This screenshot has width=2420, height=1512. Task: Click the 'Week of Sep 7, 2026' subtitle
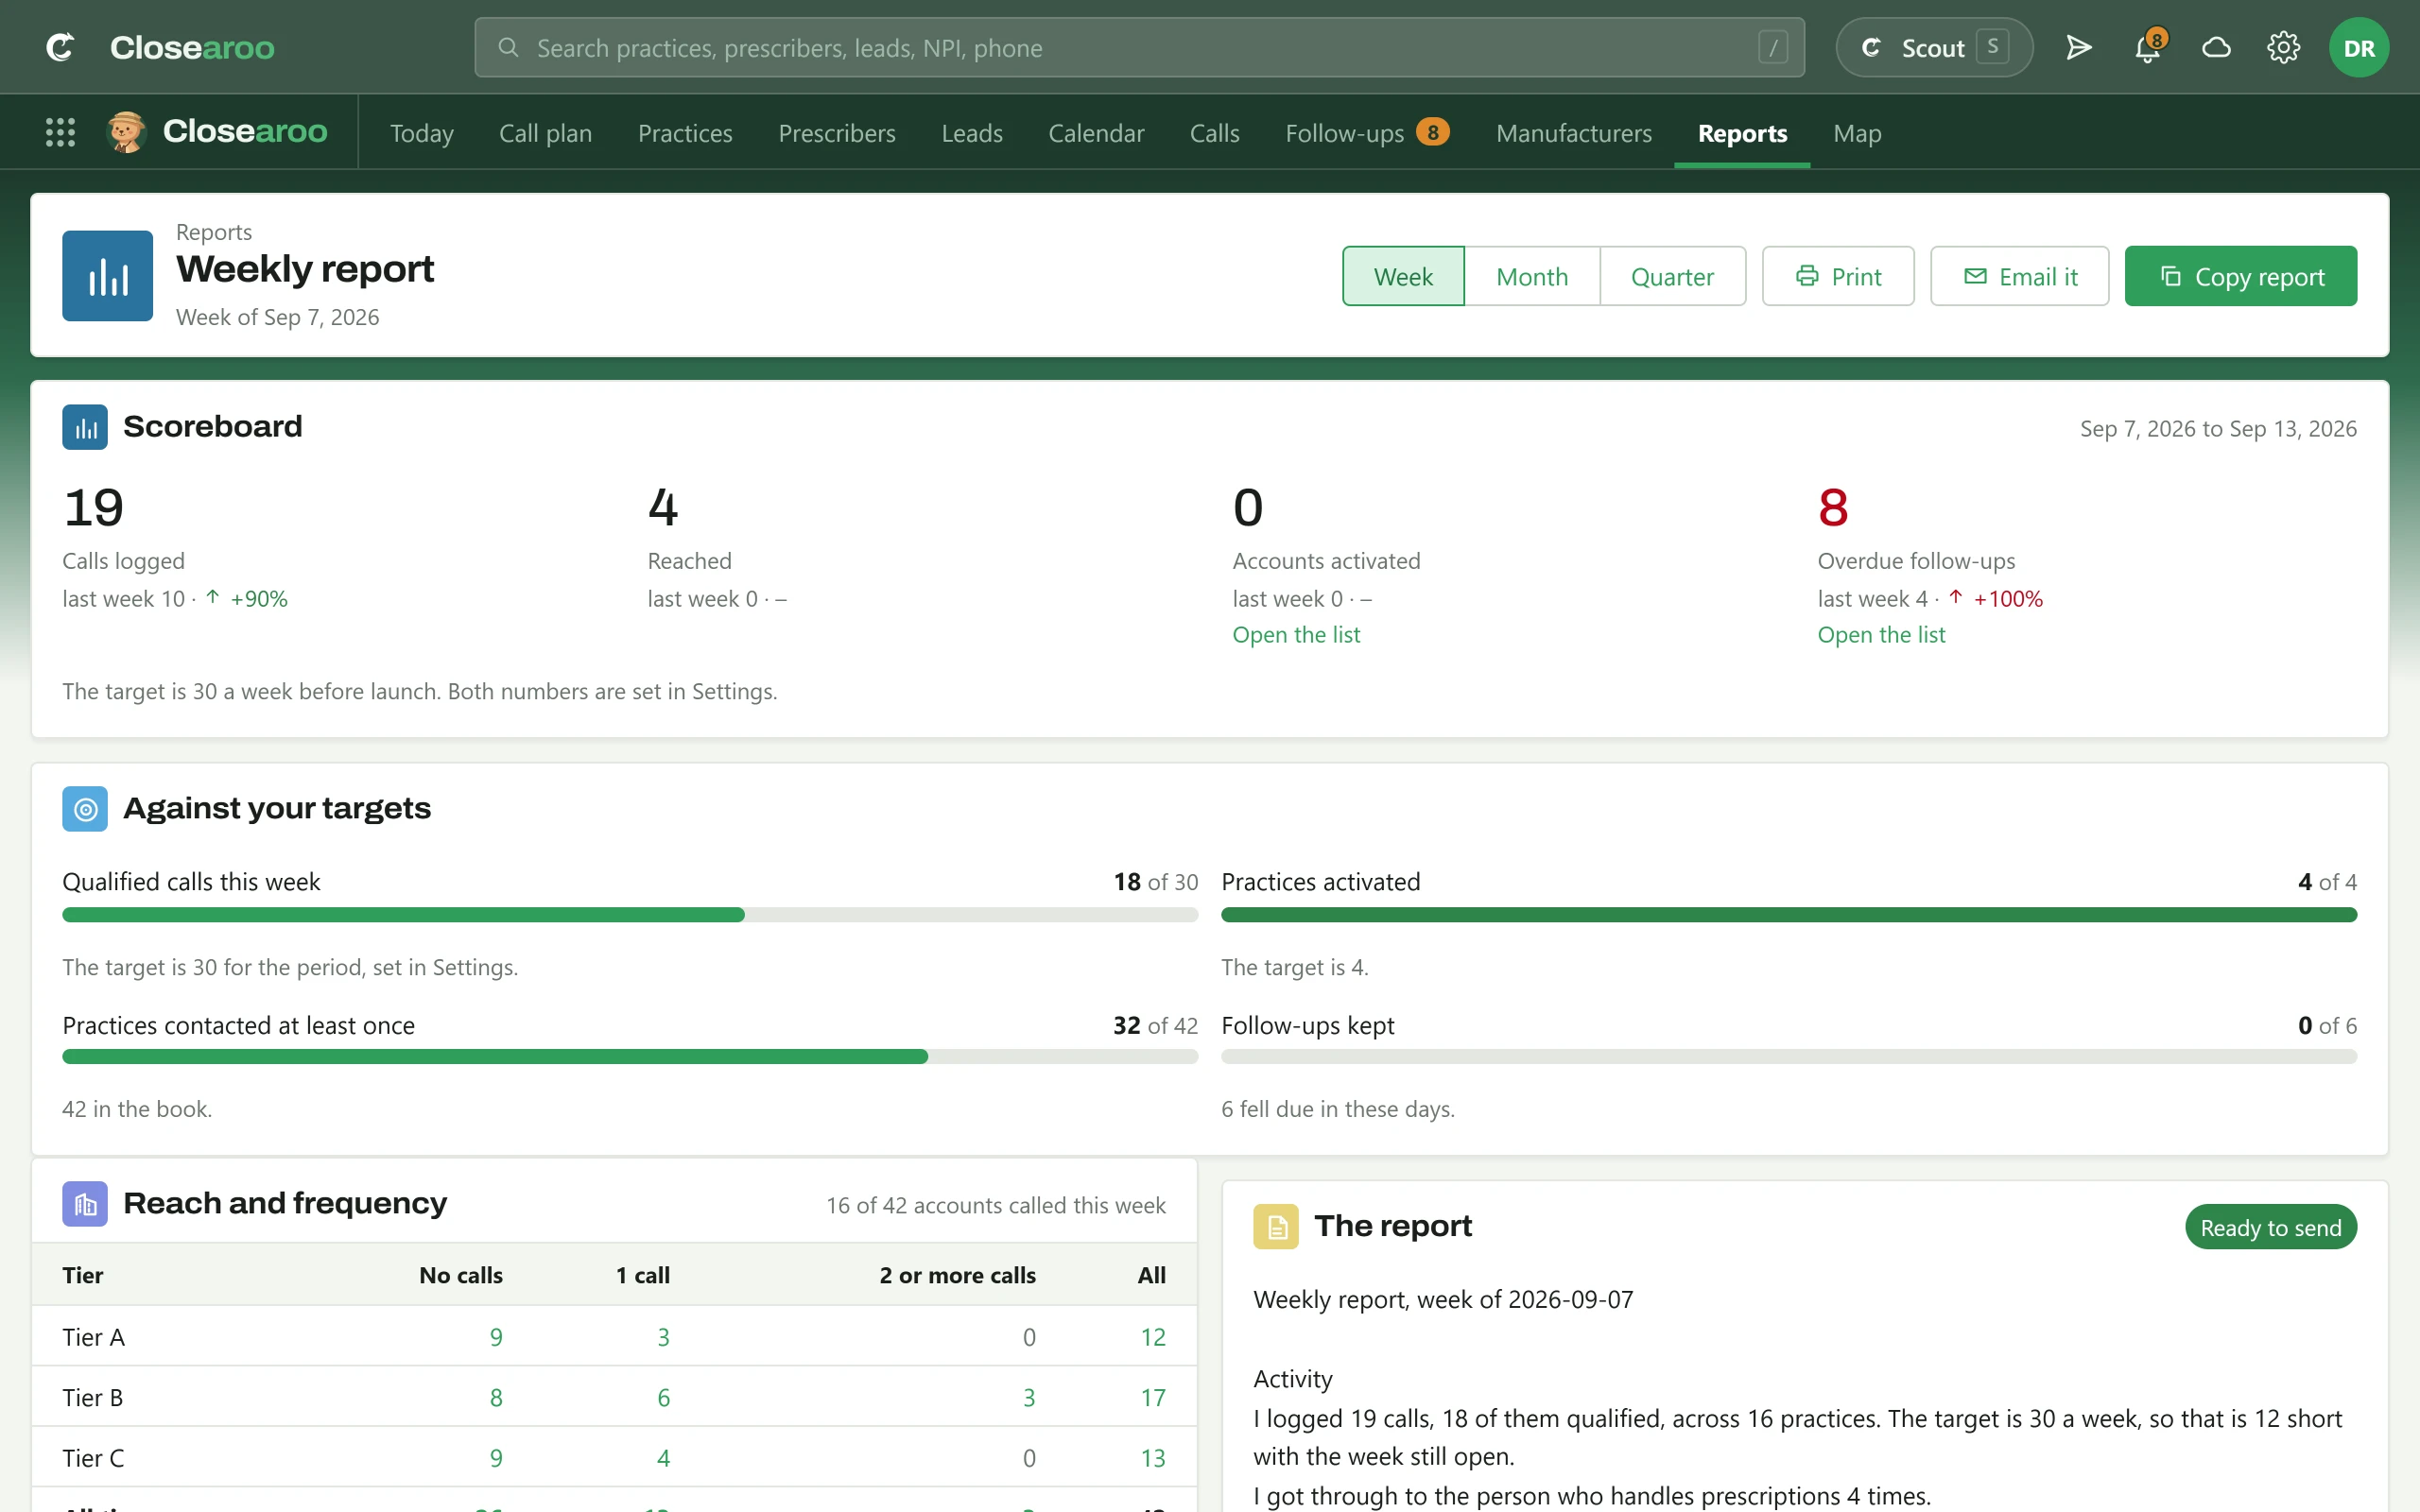click(x=277, y=317)
